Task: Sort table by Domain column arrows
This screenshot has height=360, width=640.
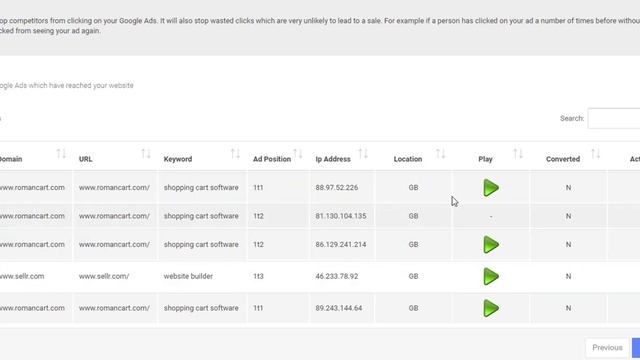Action: pos(61,154)
